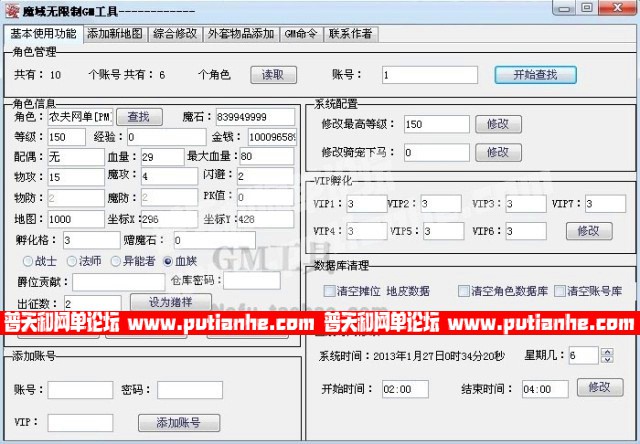Viewport: 640px width, 444px height.
Task: Click the 坐标X input field
Action: [169, 219]
